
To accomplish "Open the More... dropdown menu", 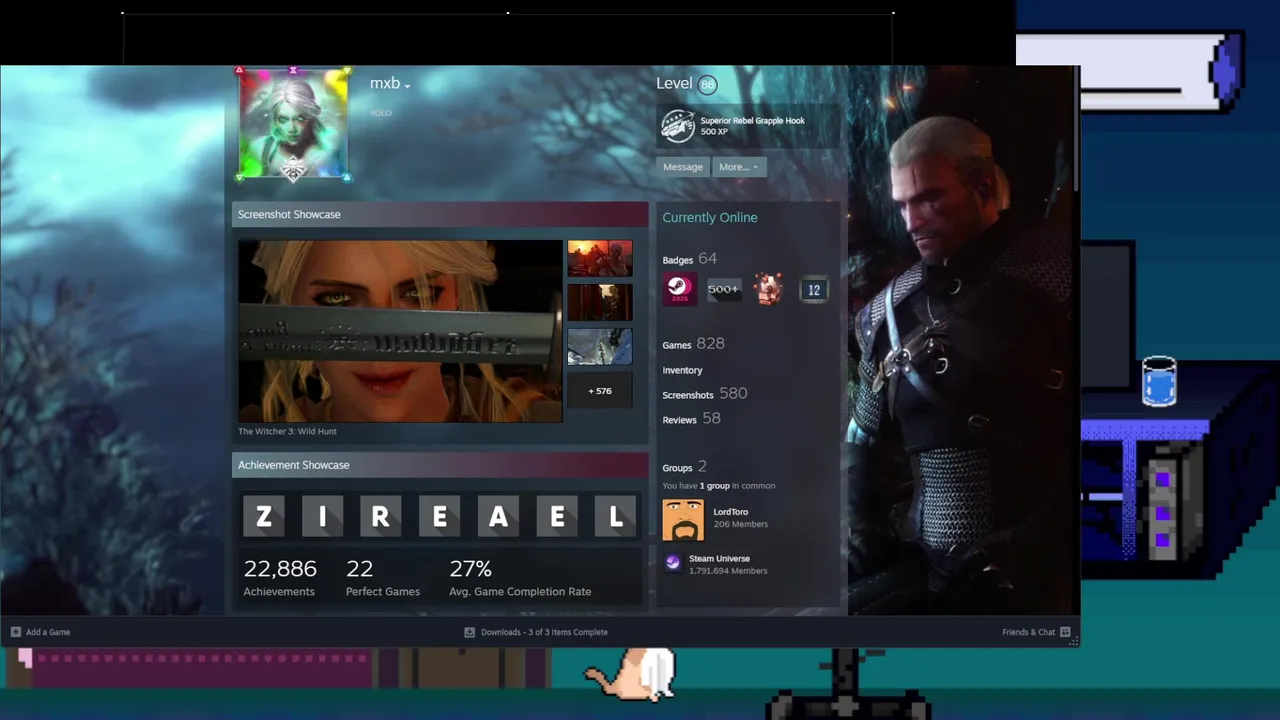I will pos(739,167).
